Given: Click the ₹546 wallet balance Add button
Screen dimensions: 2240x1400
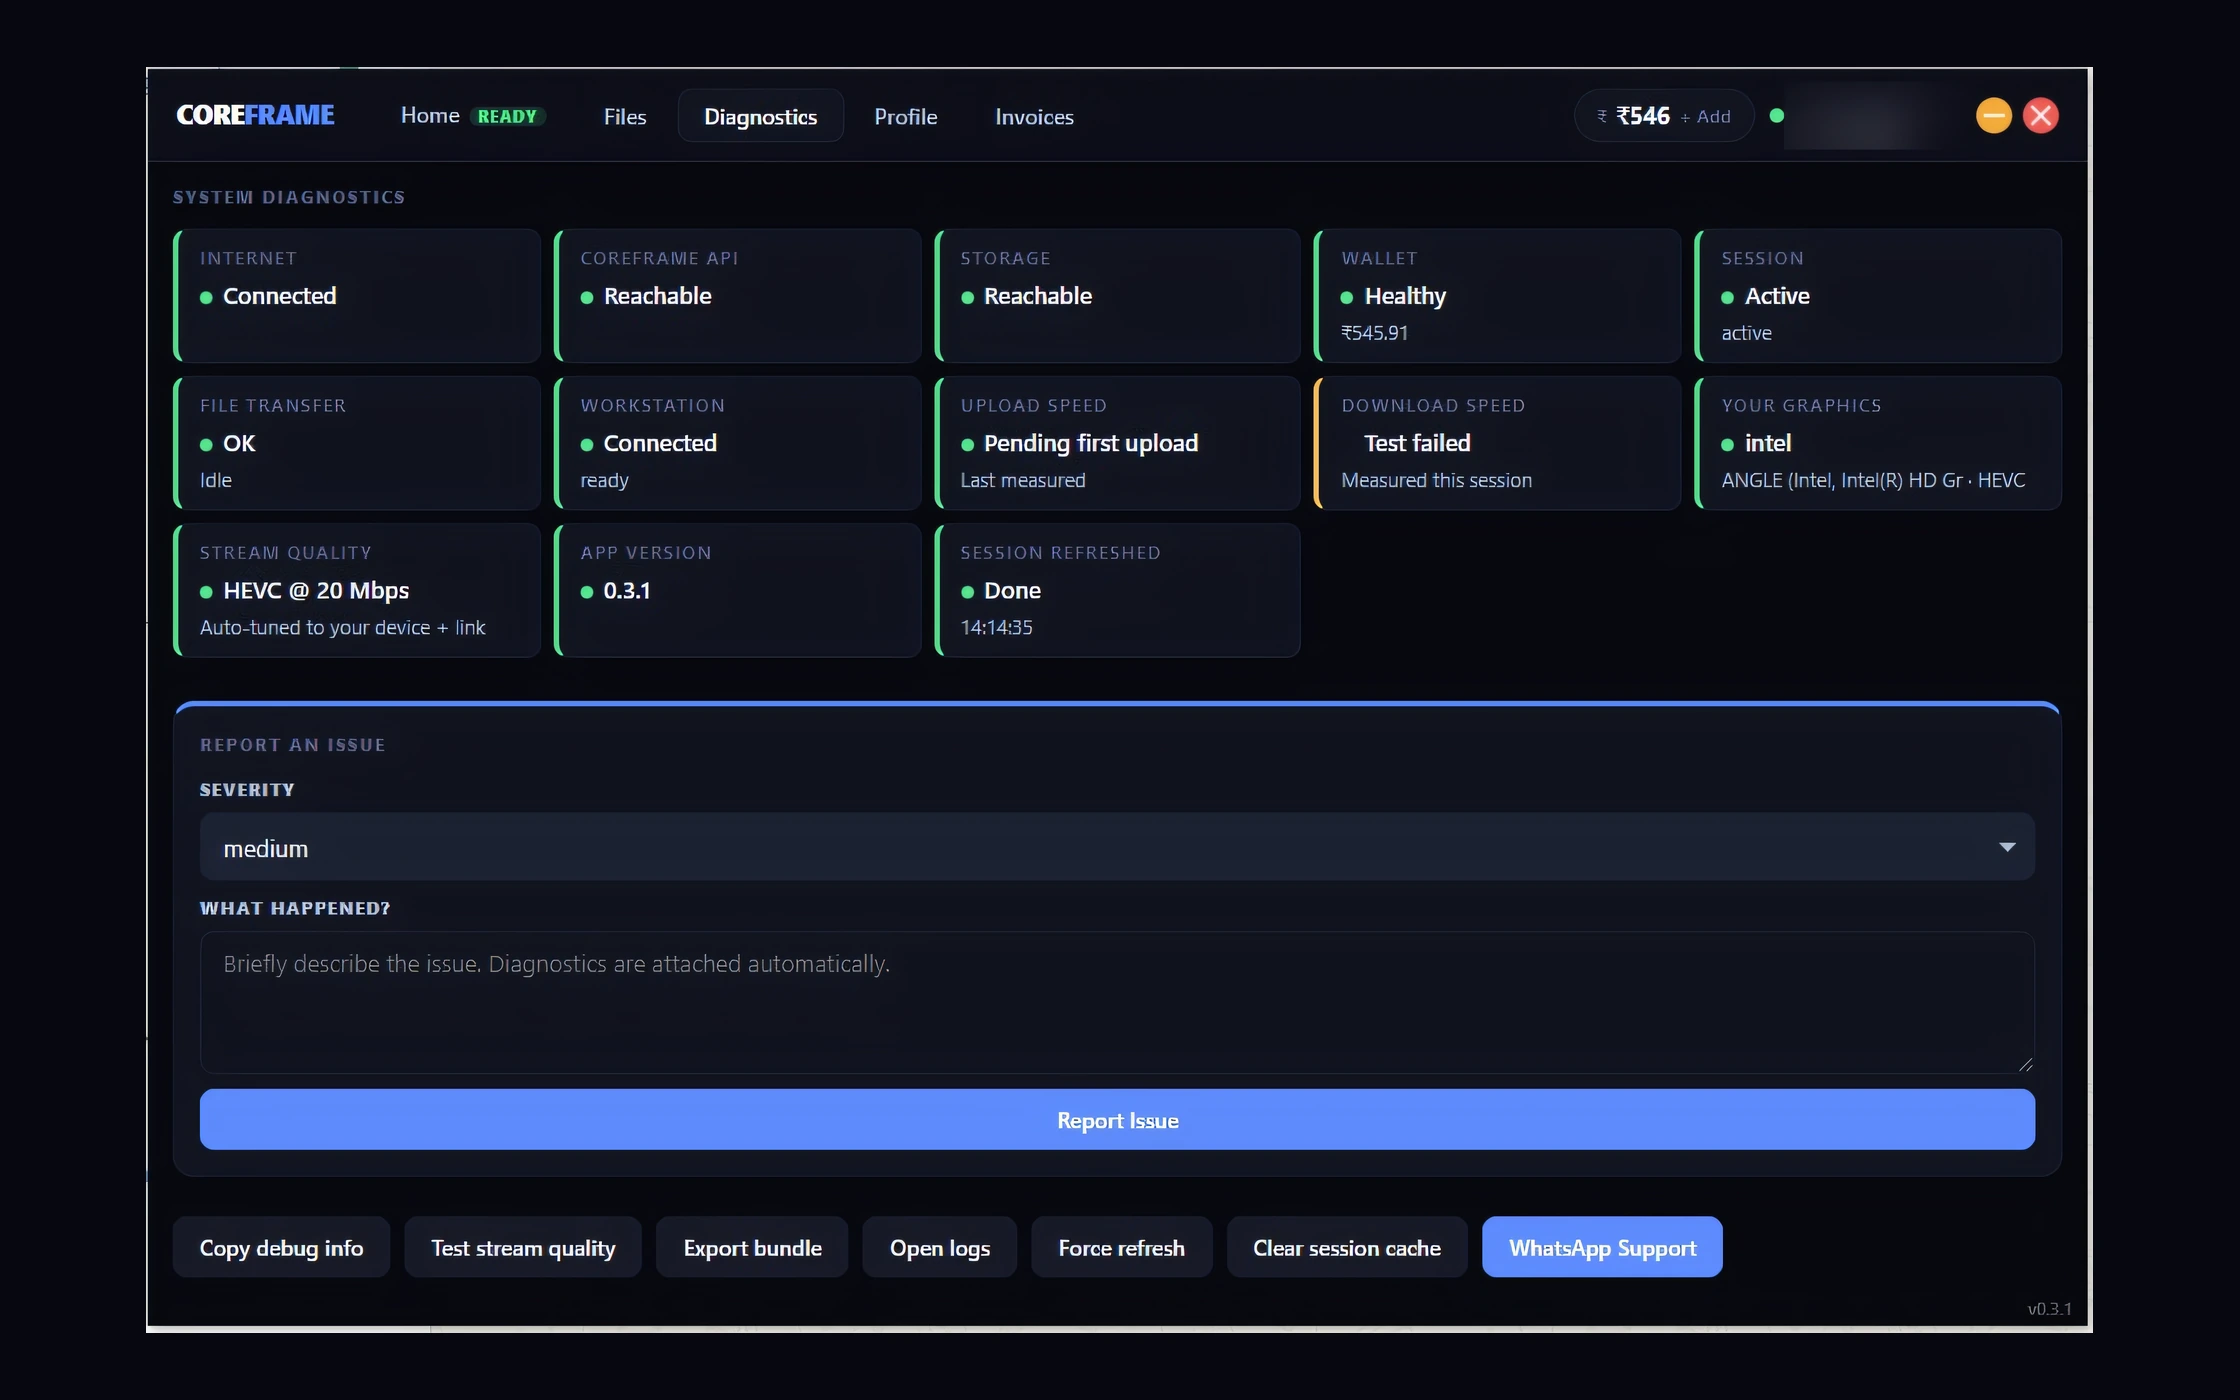Looking at the screenshot, I should coord(1663,116).
